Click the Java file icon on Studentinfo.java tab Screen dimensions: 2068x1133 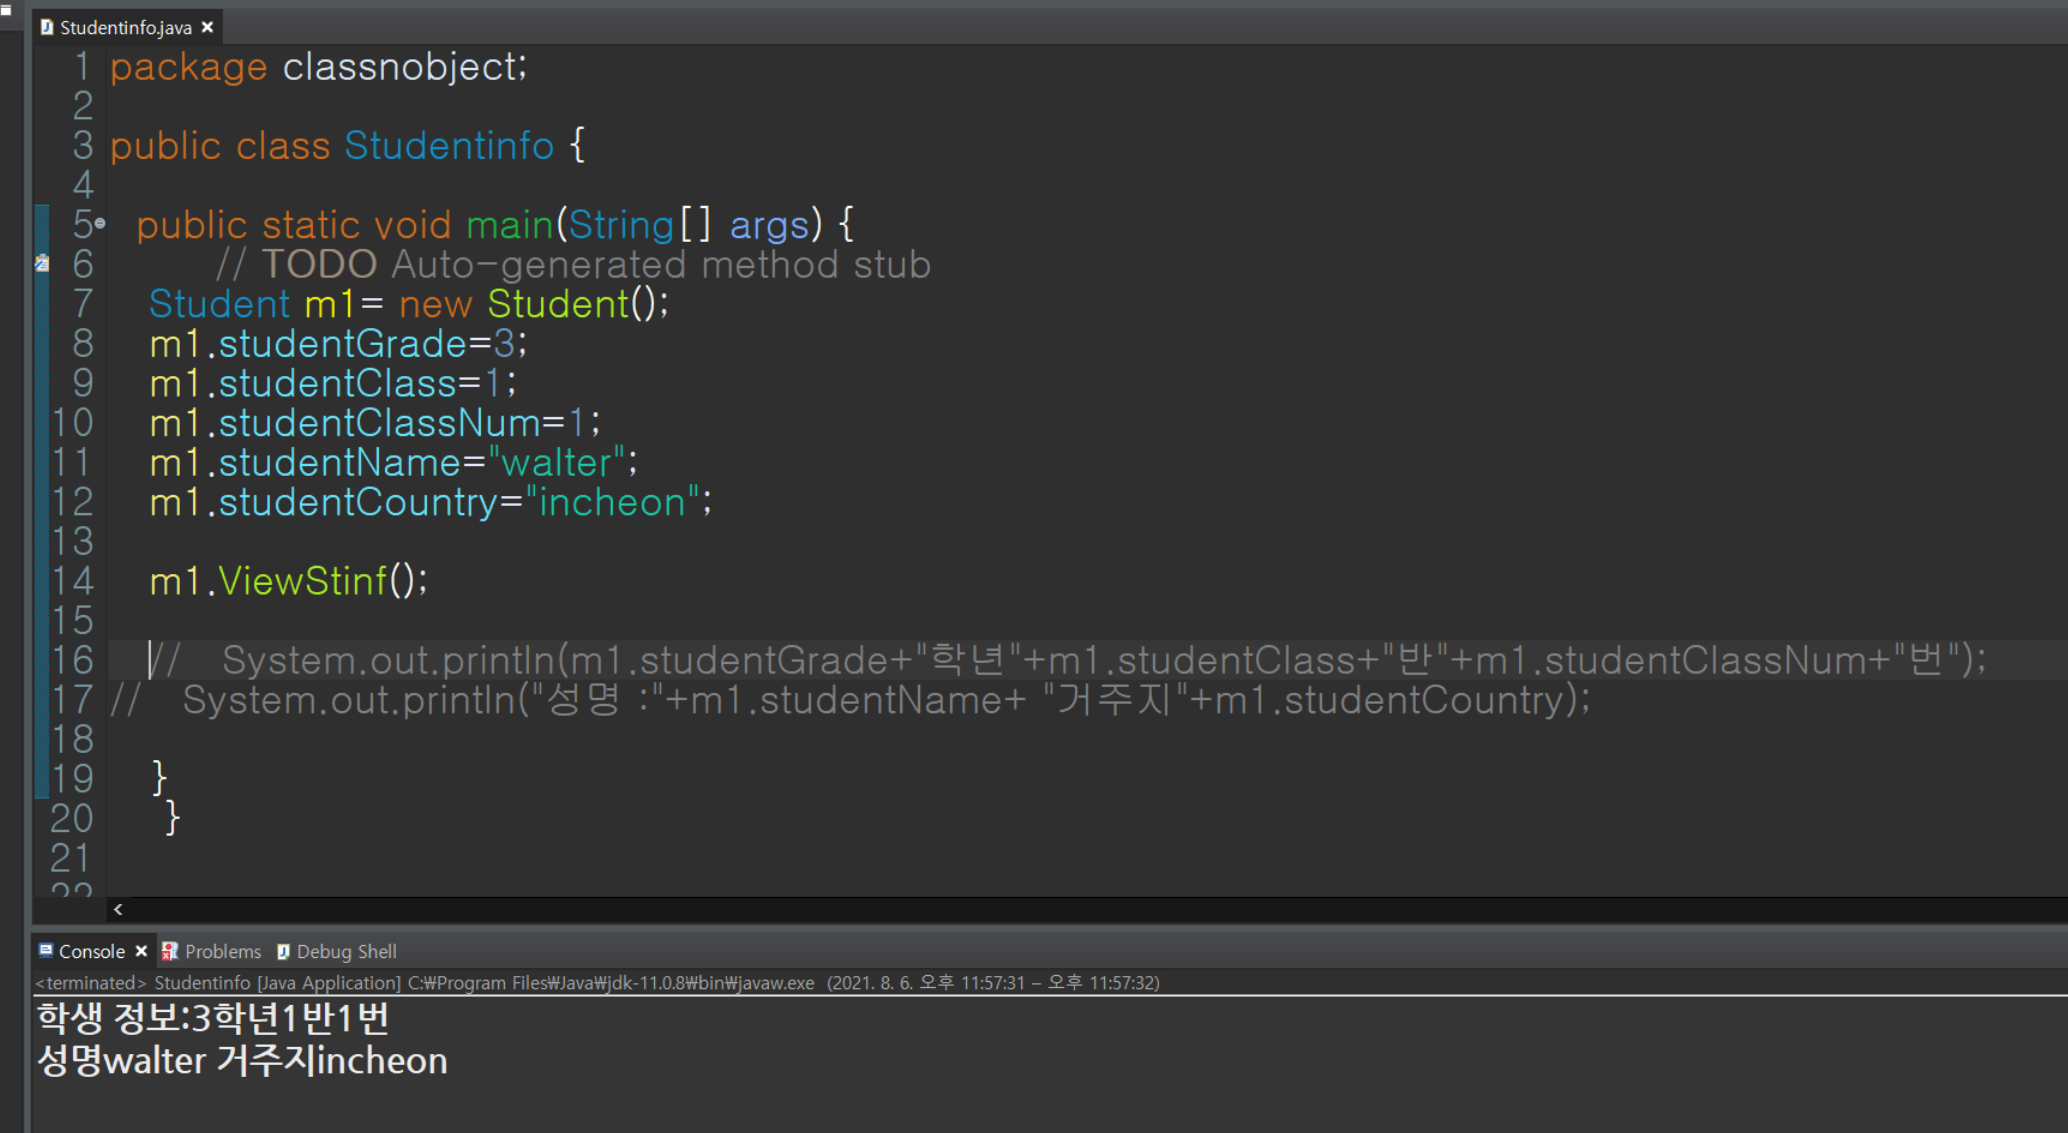coord(46,27)
